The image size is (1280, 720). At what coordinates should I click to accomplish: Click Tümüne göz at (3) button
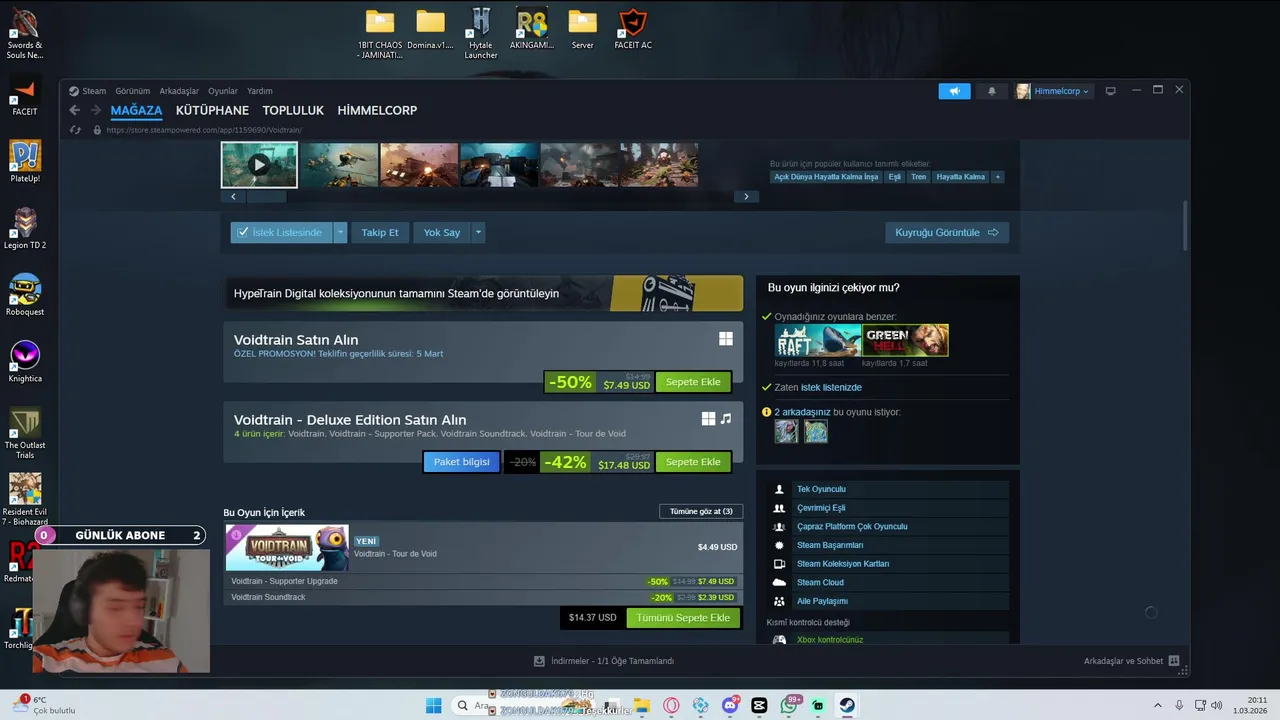[x=701, y=511]
